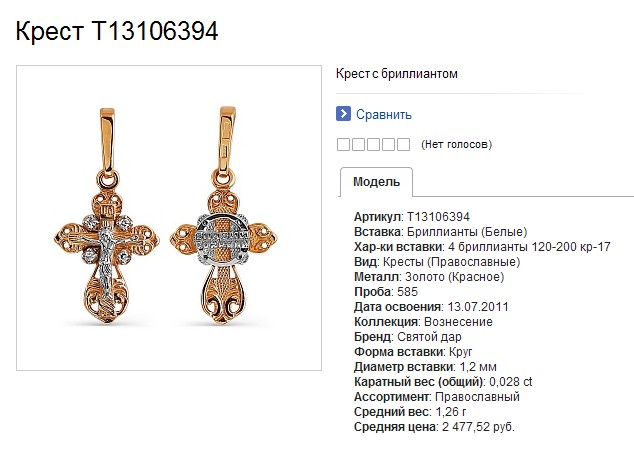634x454 pixels.
Task: Click the Бриллианты (Белые) insert value
Action: coord(467,232)
